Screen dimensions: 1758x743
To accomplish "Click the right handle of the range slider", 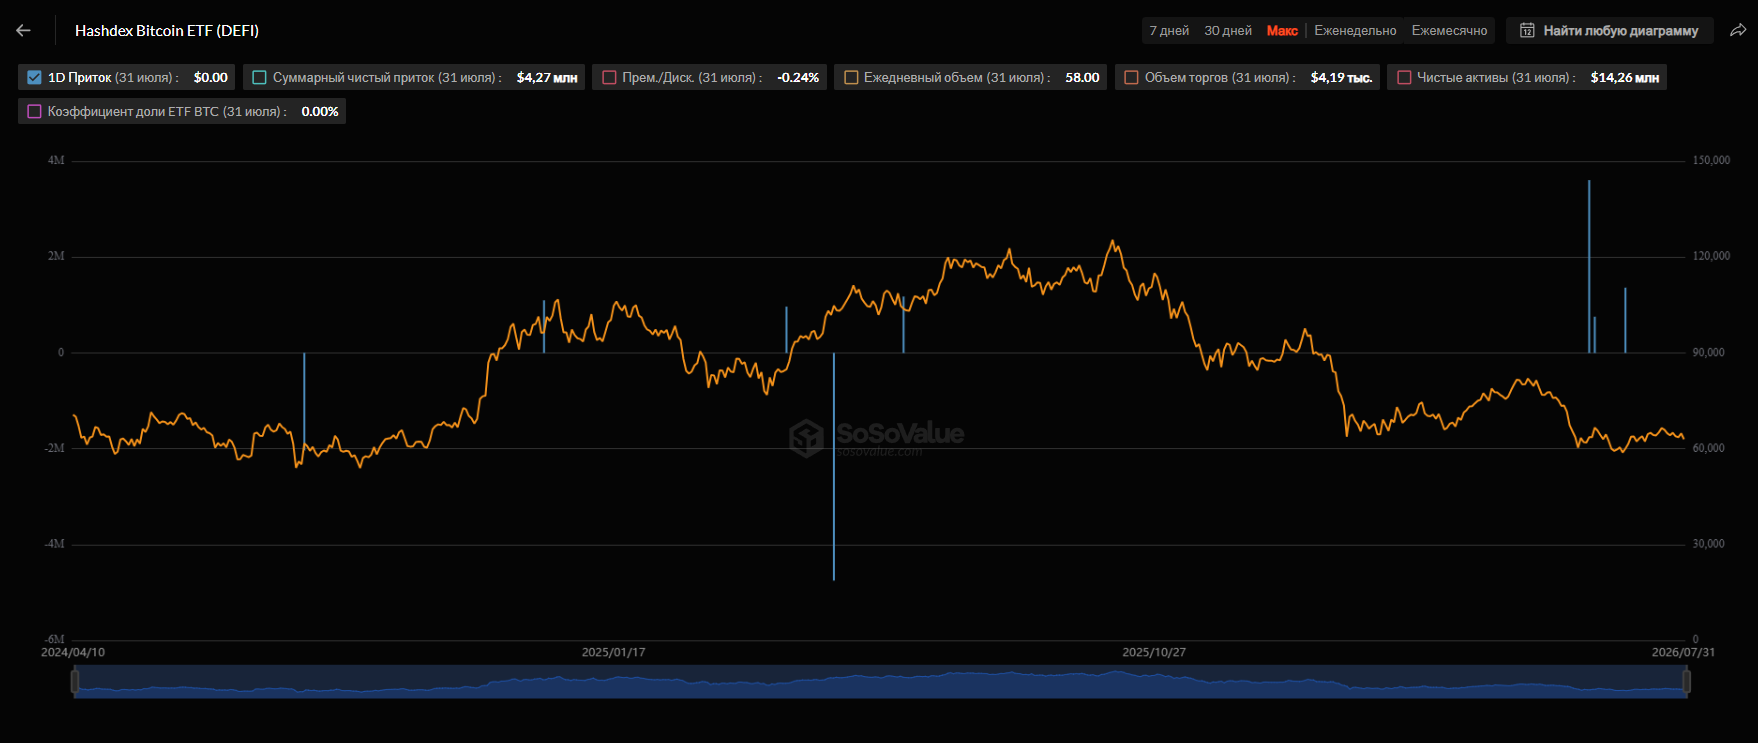I will 1687,682.
